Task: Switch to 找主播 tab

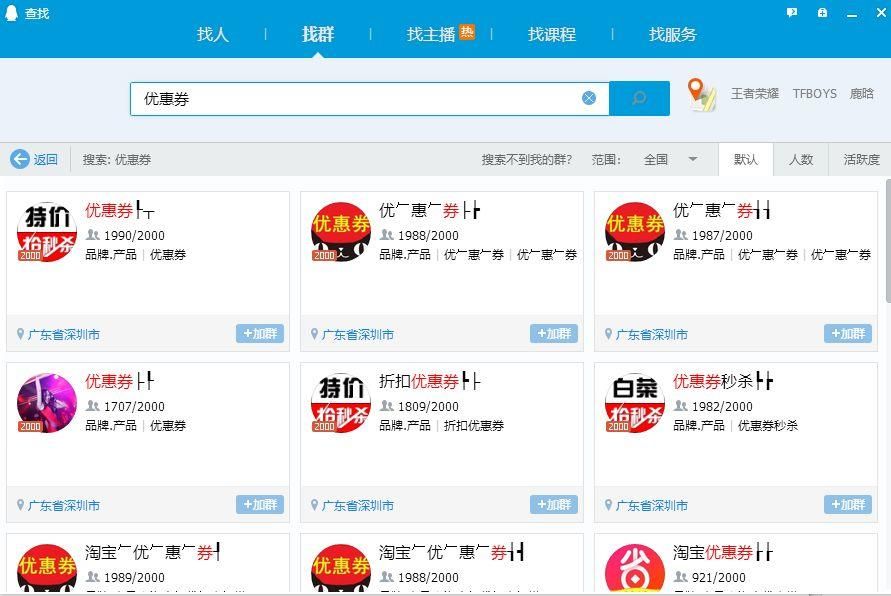Action: tap(431, 35)
